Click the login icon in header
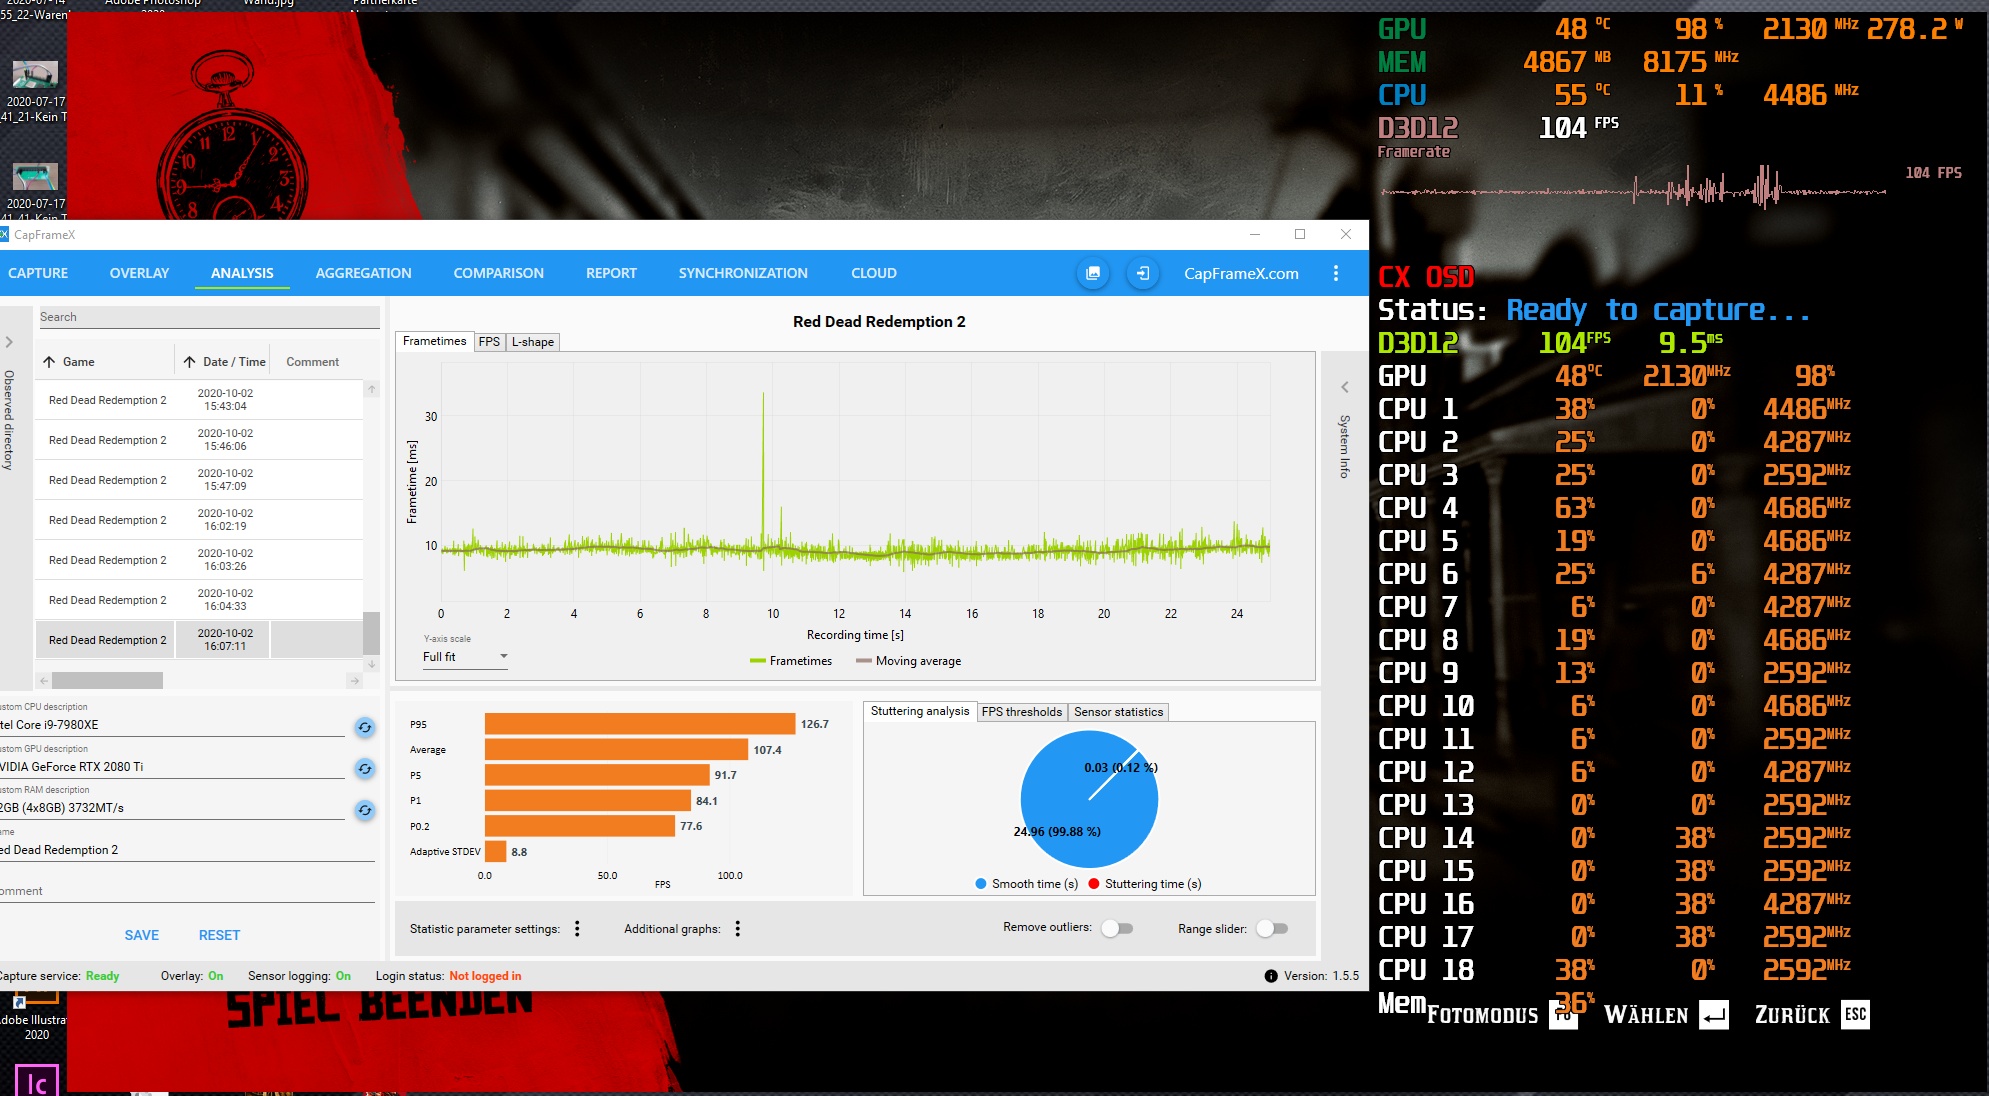The width and height of the screenshot is (1989, 1096). pos(1142,273)
